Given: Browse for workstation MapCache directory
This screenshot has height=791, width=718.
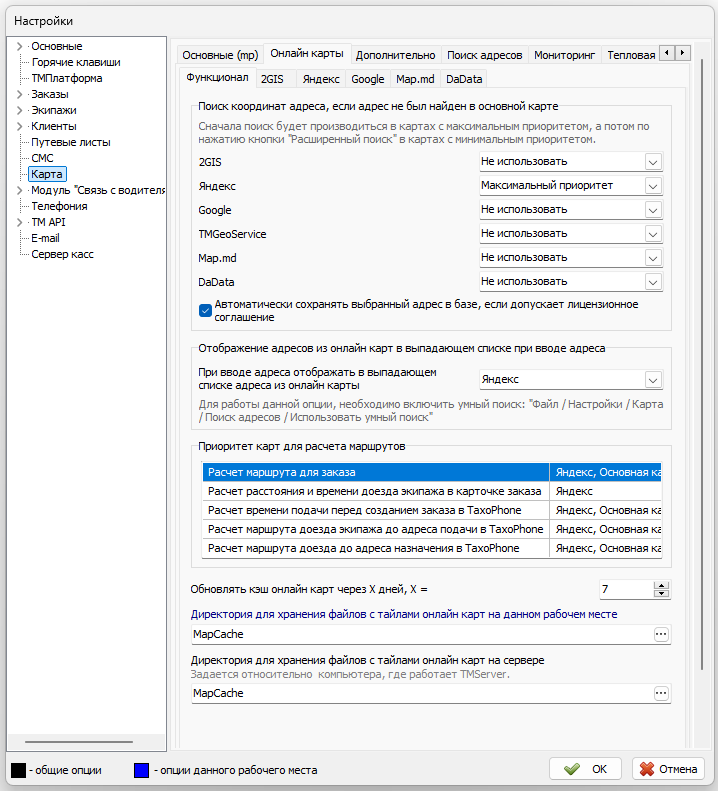Looking at the screenshot, I should 661,634.
